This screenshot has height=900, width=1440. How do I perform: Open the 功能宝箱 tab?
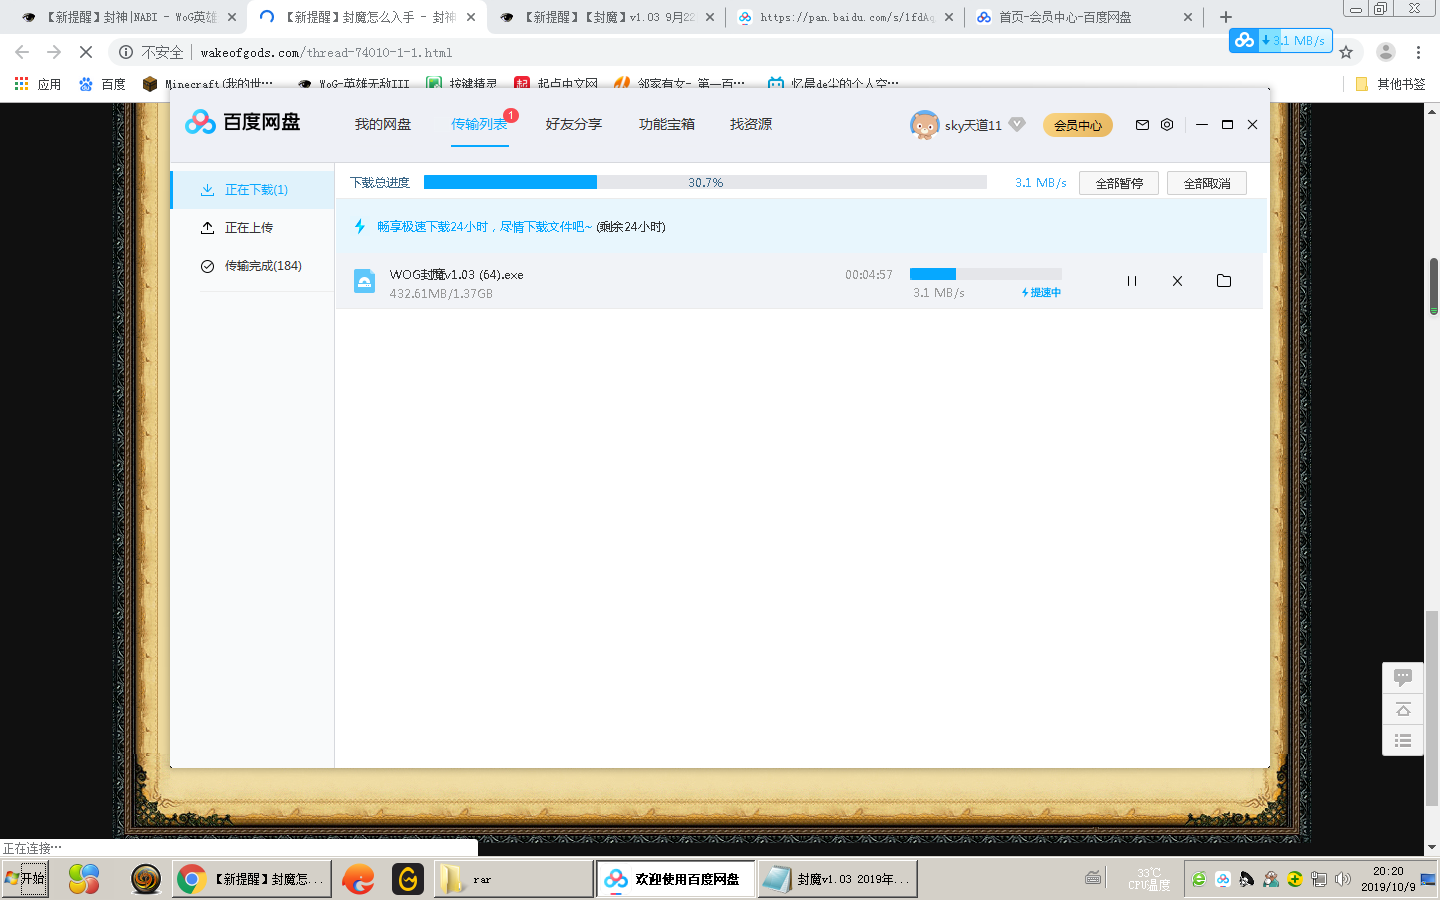point(667,124)
